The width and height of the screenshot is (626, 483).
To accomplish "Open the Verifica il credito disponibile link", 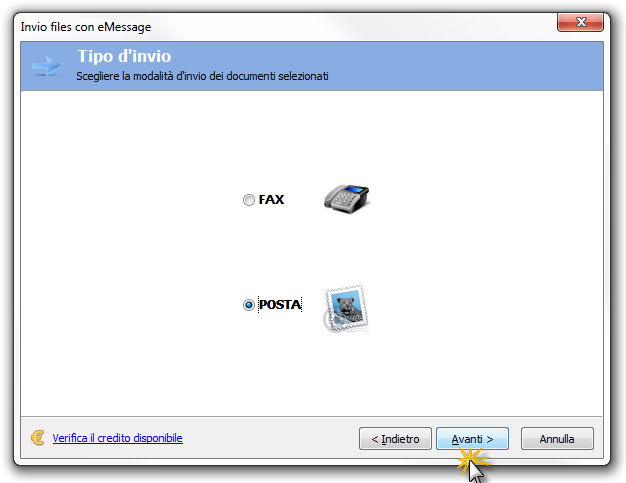I will coord(117,438).
